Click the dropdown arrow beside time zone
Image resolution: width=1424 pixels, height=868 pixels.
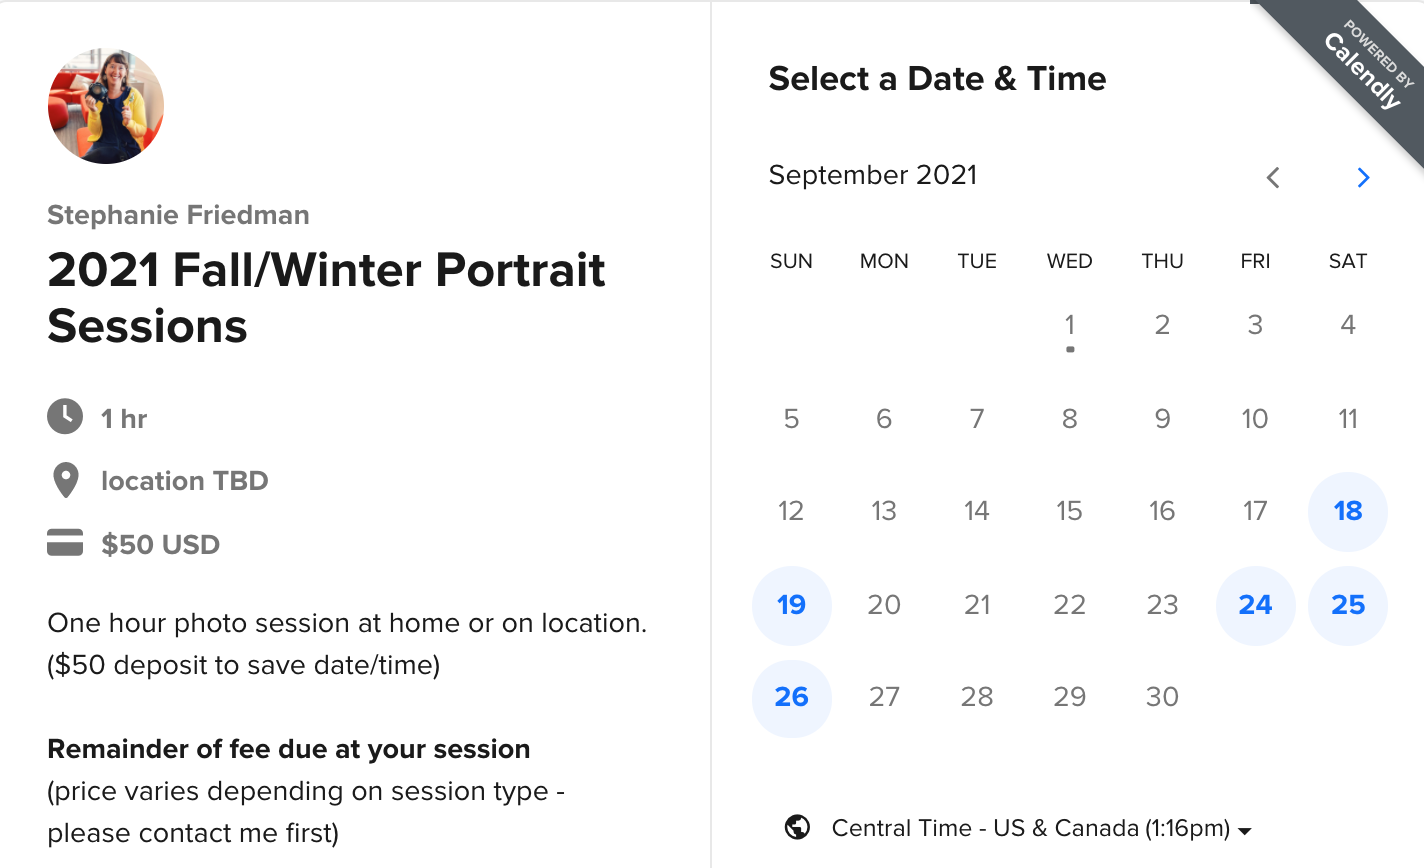tap(1245, 830)
